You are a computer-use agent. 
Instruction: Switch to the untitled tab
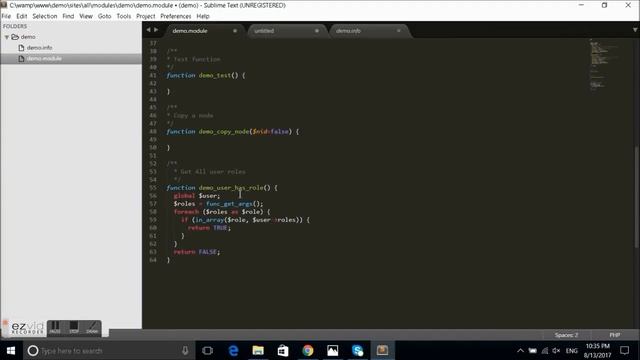(264, 31)
